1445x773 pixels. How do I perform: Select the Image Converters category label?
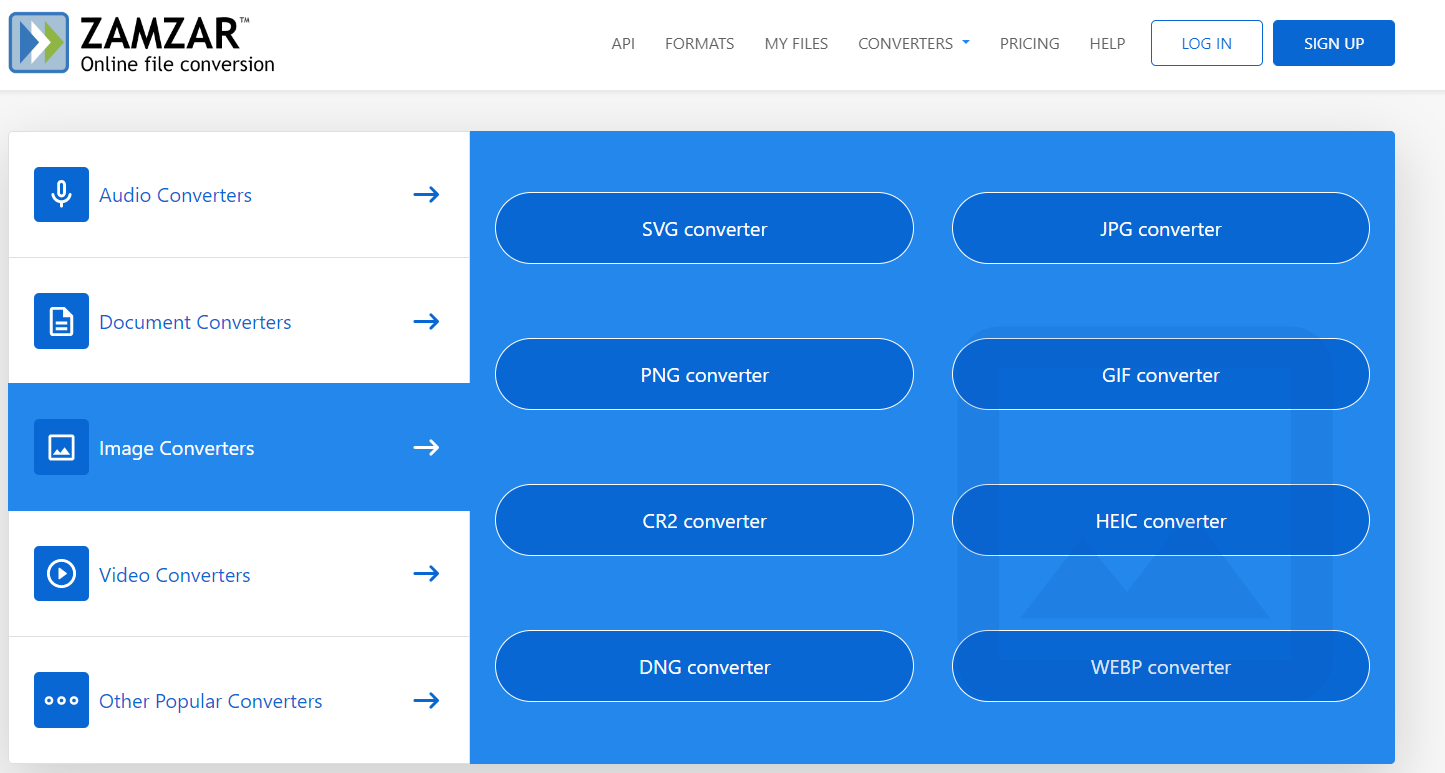[x=176, y=448]
